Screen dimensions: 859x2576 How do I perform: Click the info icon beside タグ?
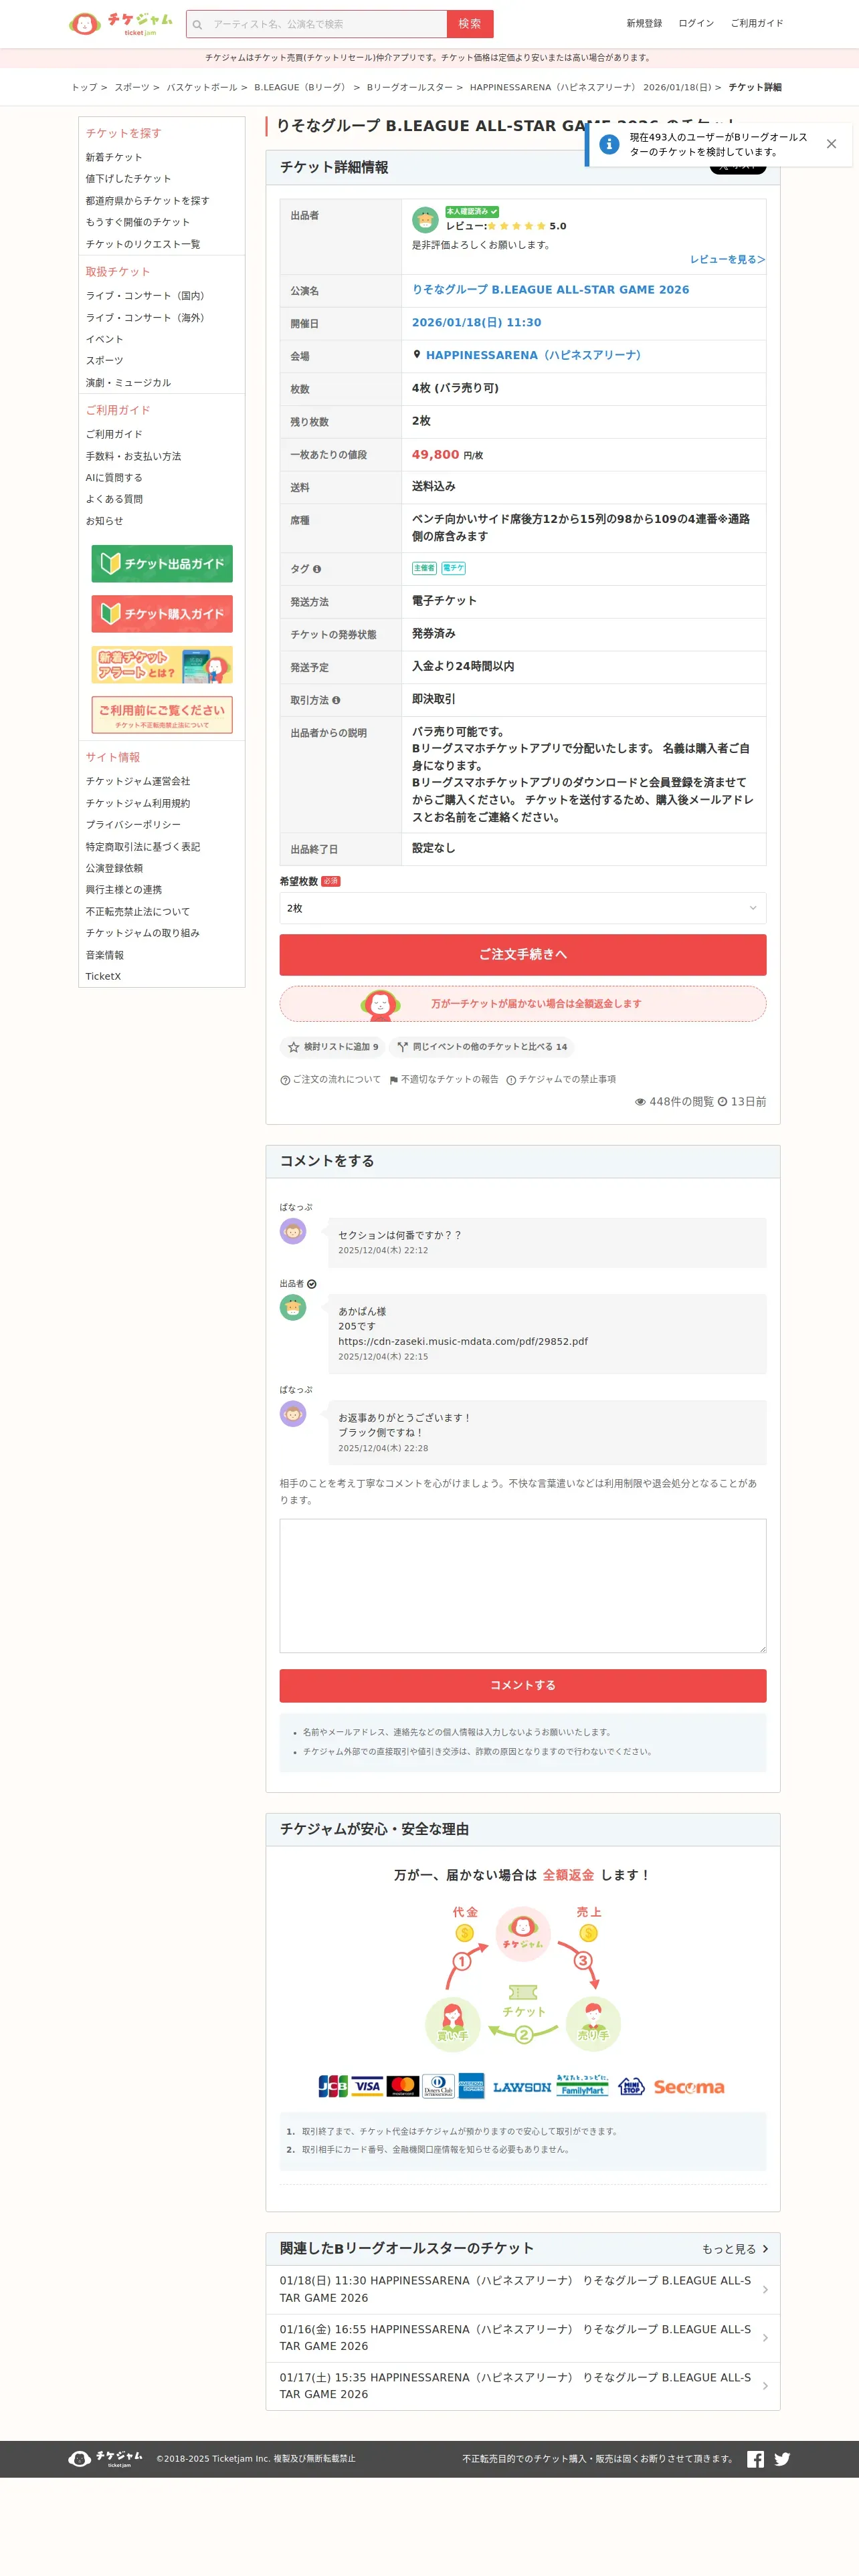(x=317, y=569)
